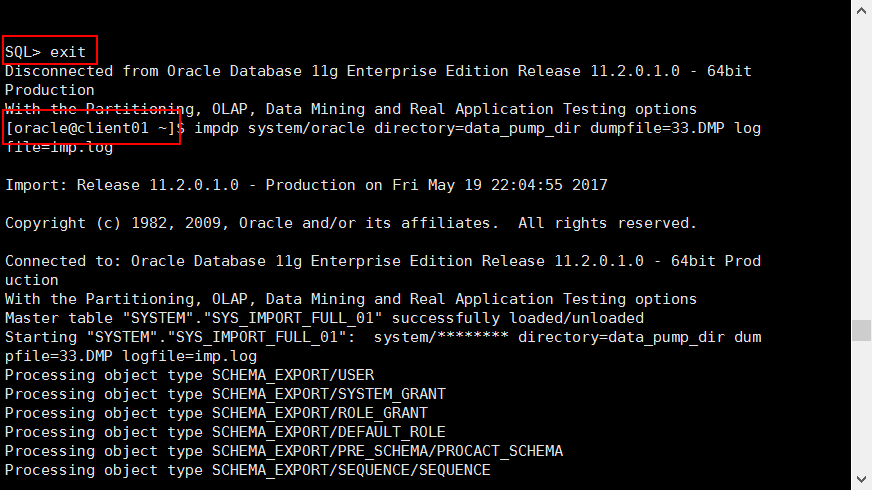Click the 'SCHEMA_EXPORT/ROLE_GRANT' processing line
The image size is (872, 490).
click(x=216, y=413)
